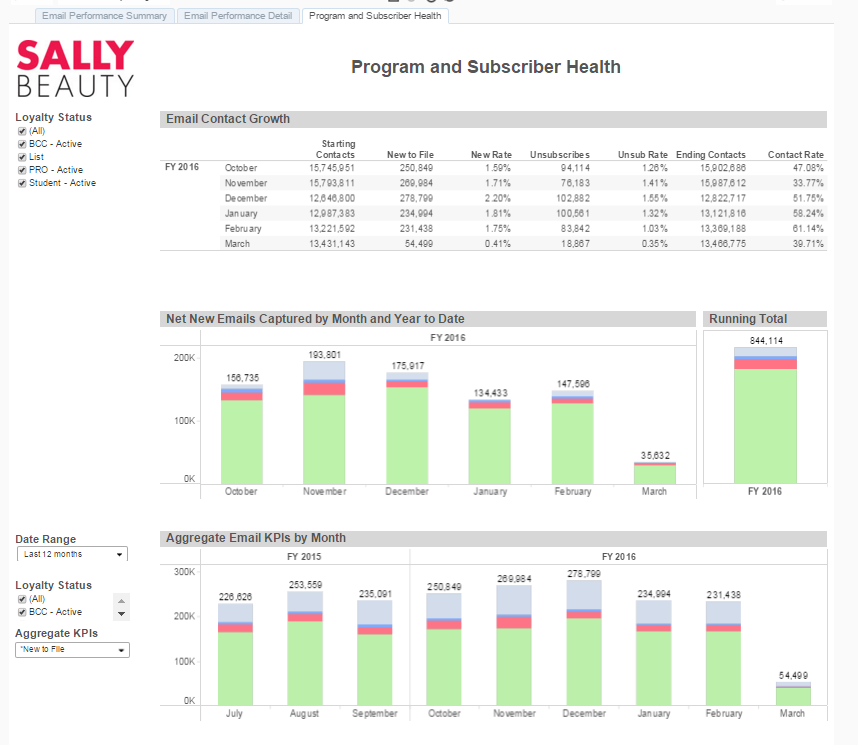Click the ring-shaped icon in the top toolbar

pos(430,4)
